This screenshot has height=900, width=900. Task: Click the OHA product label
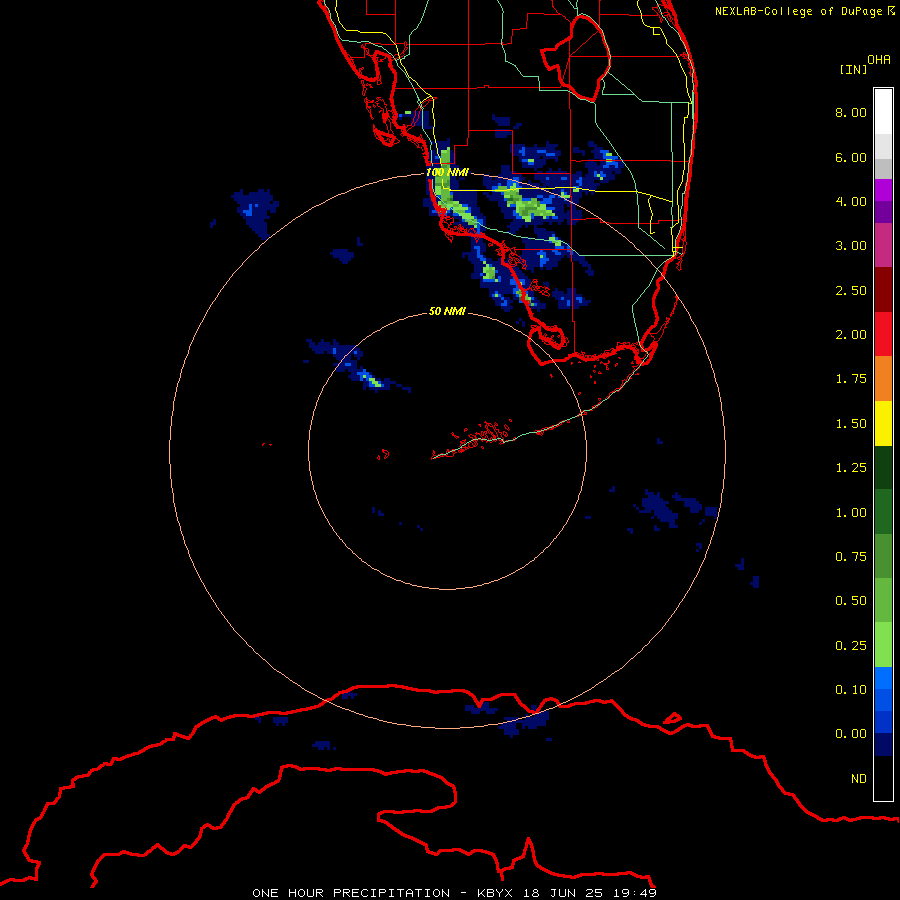(879, 60)
